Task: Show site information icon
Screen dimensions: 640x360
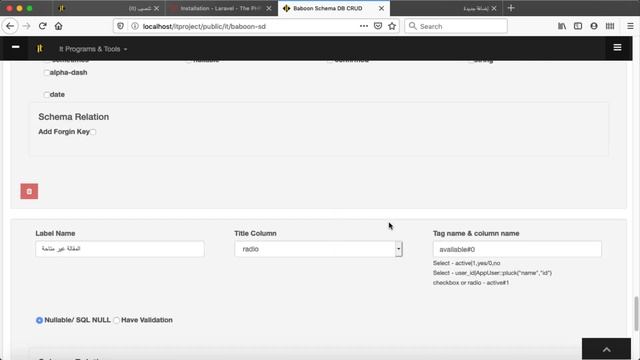Action: point(135,26)
